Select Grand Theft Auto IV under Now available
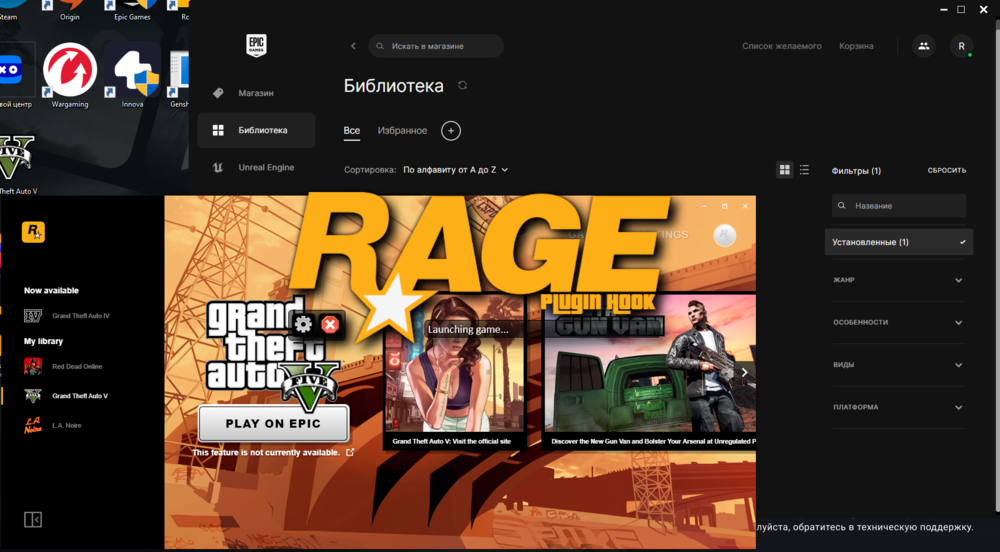The height and width of the screenshot is (552, 1000). [67, 316]
